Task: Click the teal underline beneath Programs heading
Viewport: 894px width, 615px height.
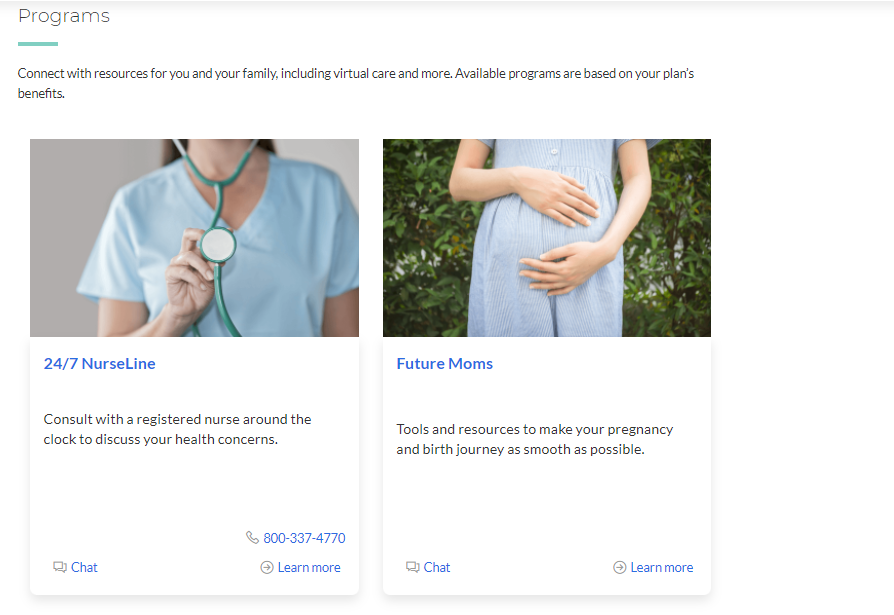Action: [38, 44]
